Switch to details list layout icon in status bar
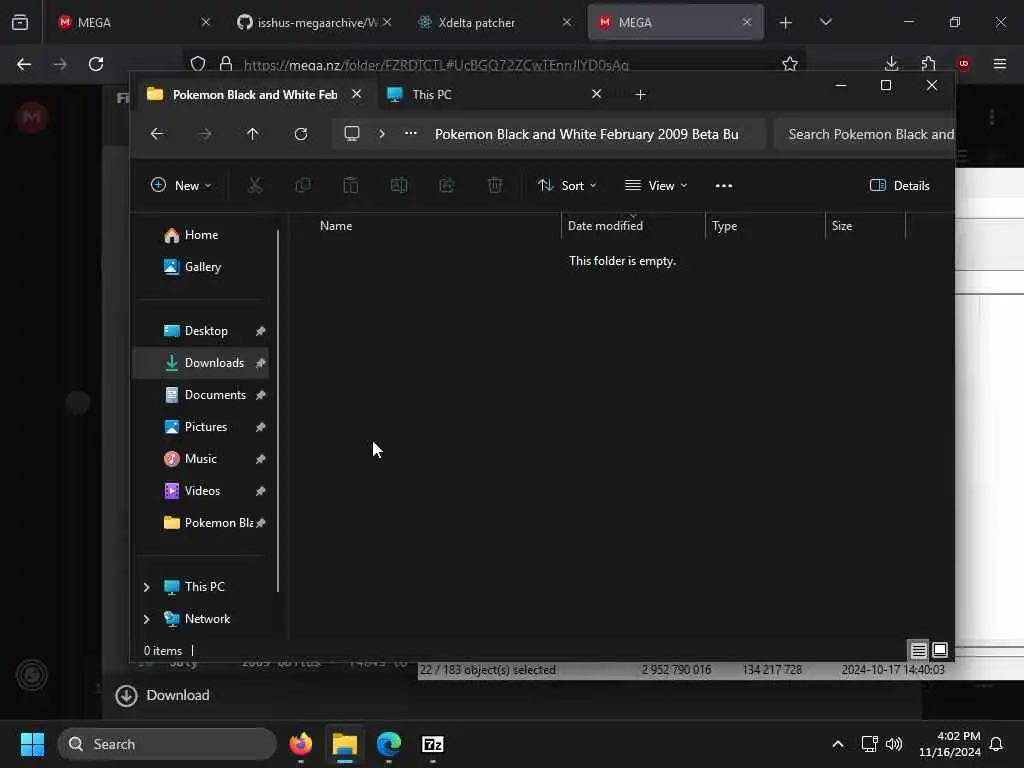Screen dimensions: 1024x768 [918, 650]
